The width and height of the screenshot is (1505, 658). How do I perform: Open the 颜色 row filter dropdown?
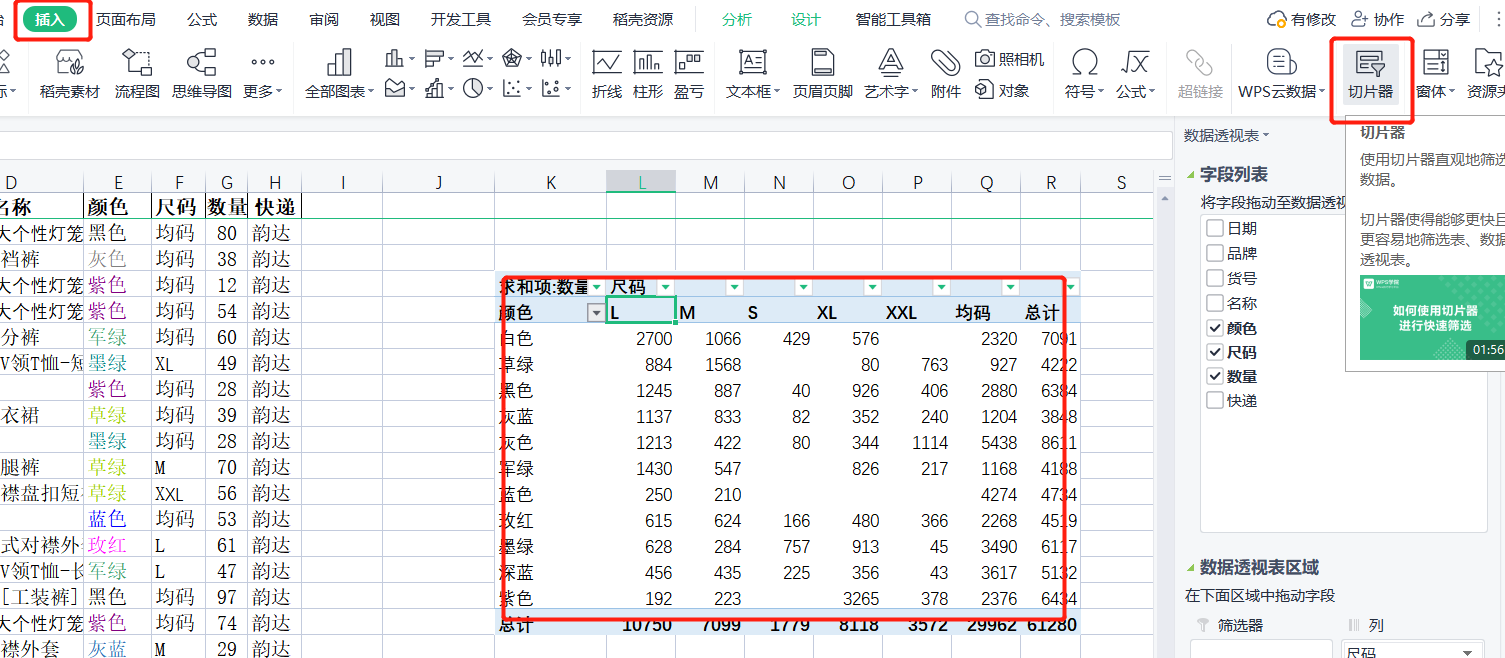tap(596, 313)
